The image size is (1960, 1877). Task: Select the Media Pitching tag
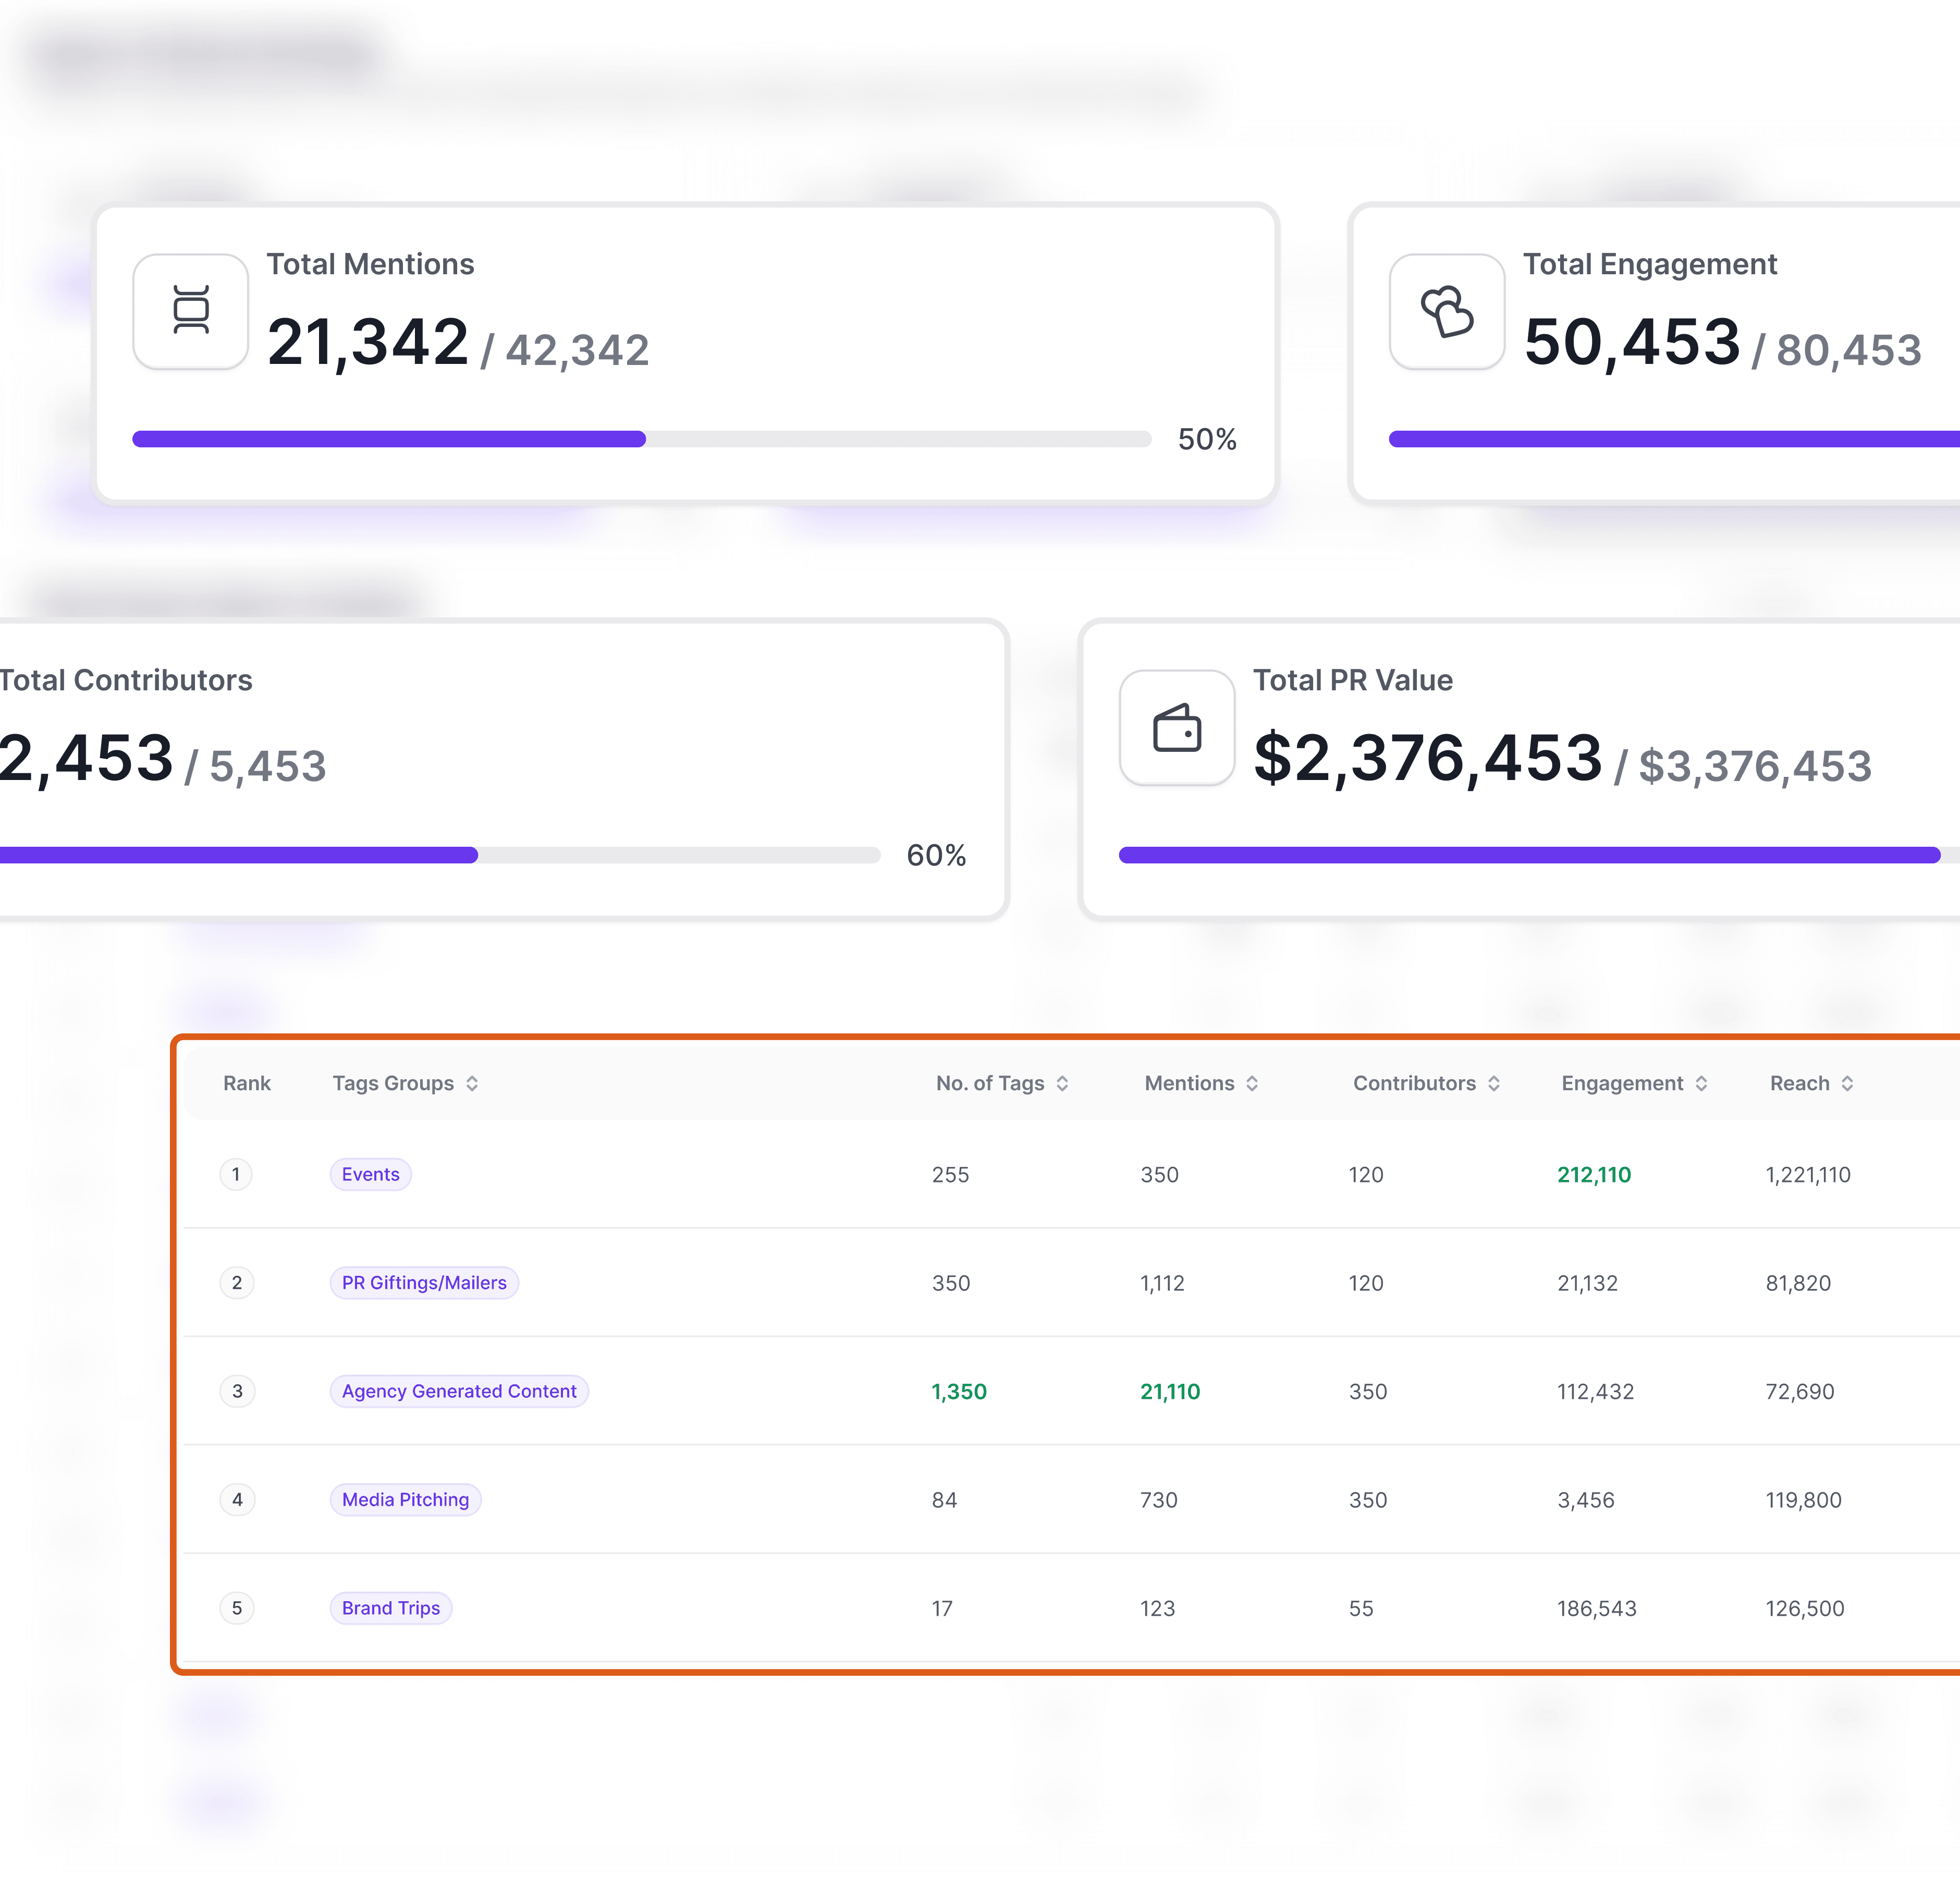click(x=405, y=1499)
